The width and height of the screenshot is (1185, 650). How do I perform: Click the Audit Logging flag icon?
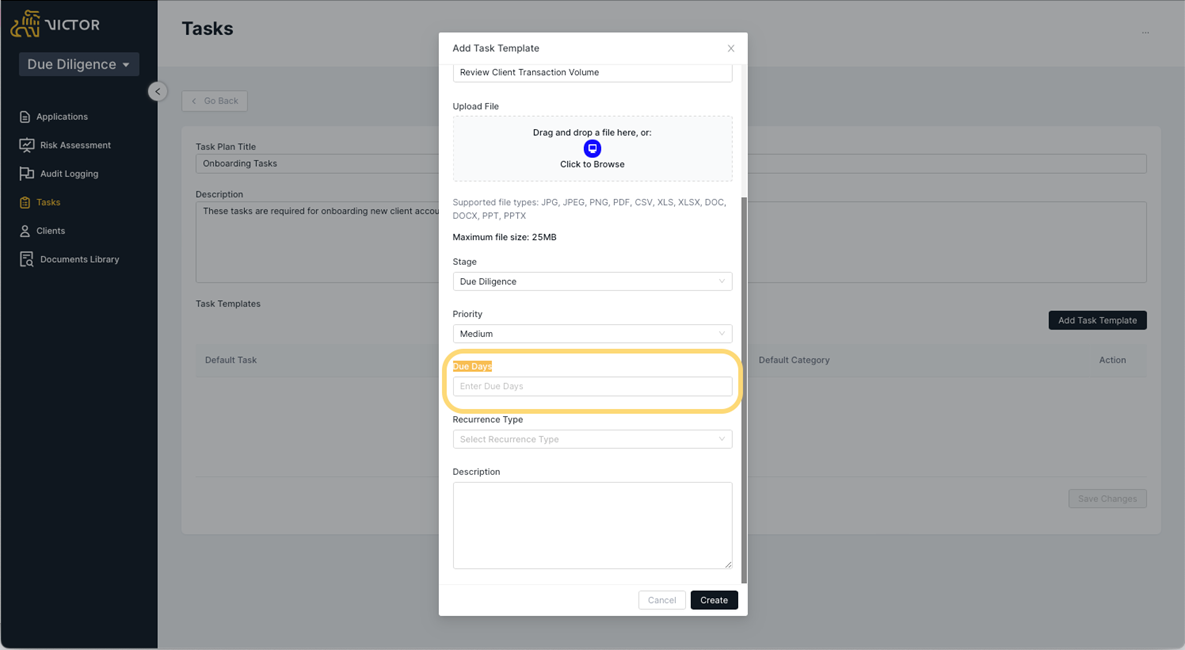(x=26, y=174)
